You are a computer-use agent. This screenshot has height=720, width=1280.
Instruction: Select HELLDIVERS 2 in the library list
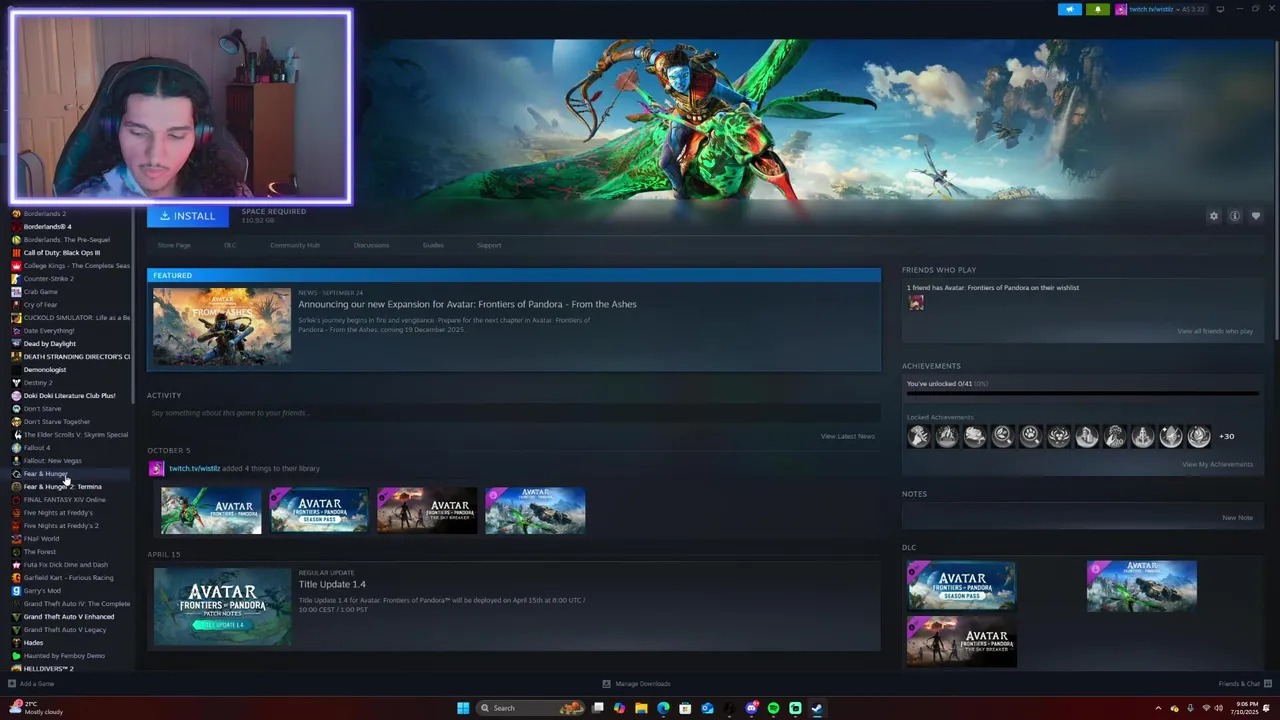(48, 669)
